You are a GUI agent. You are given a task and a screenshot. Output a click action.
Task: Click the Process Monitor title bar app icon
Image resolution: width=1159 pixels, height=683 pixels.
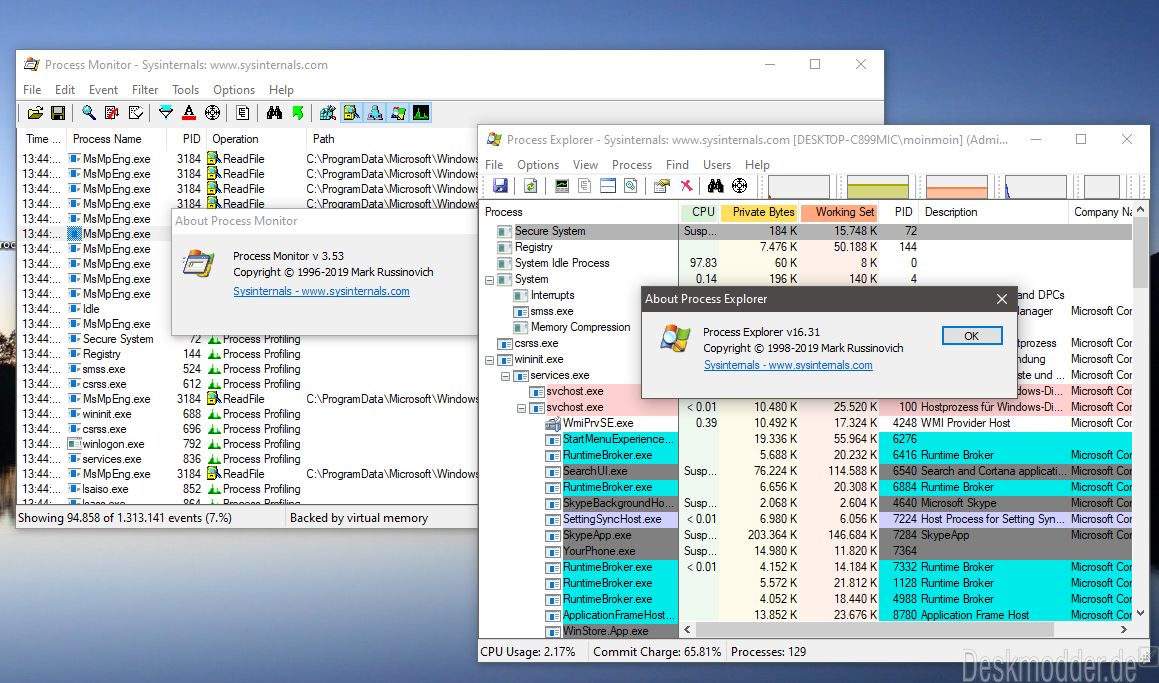[31, 64]
